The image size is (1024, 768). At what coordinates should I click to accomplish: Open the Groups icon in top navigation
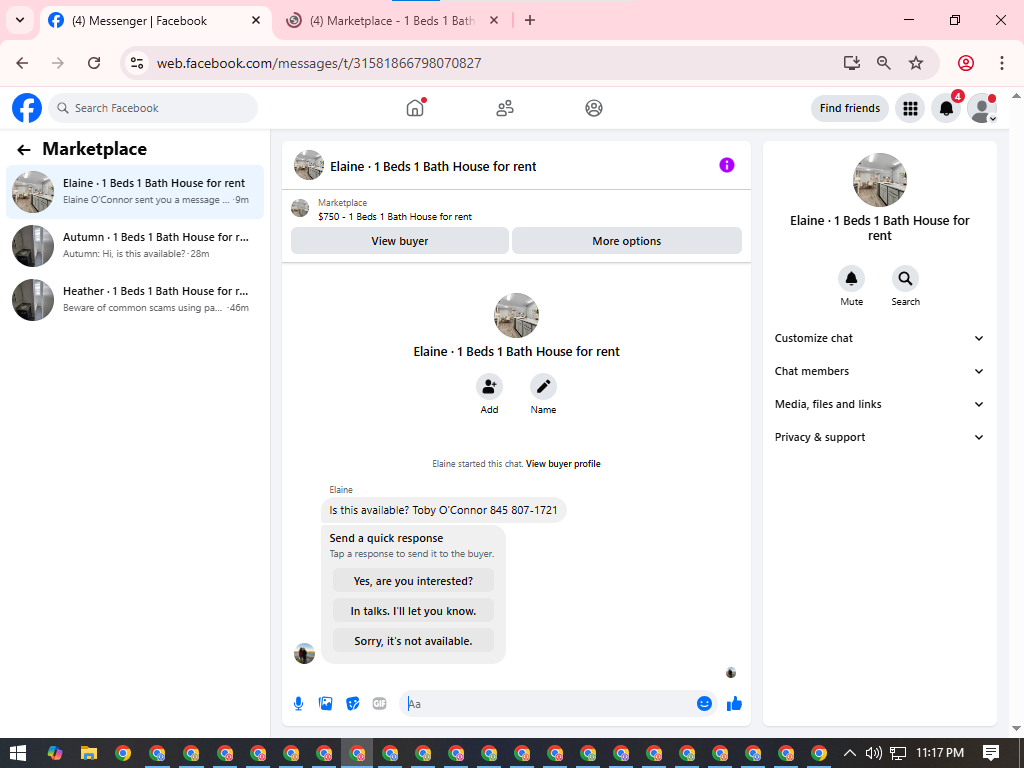point(594,108)
